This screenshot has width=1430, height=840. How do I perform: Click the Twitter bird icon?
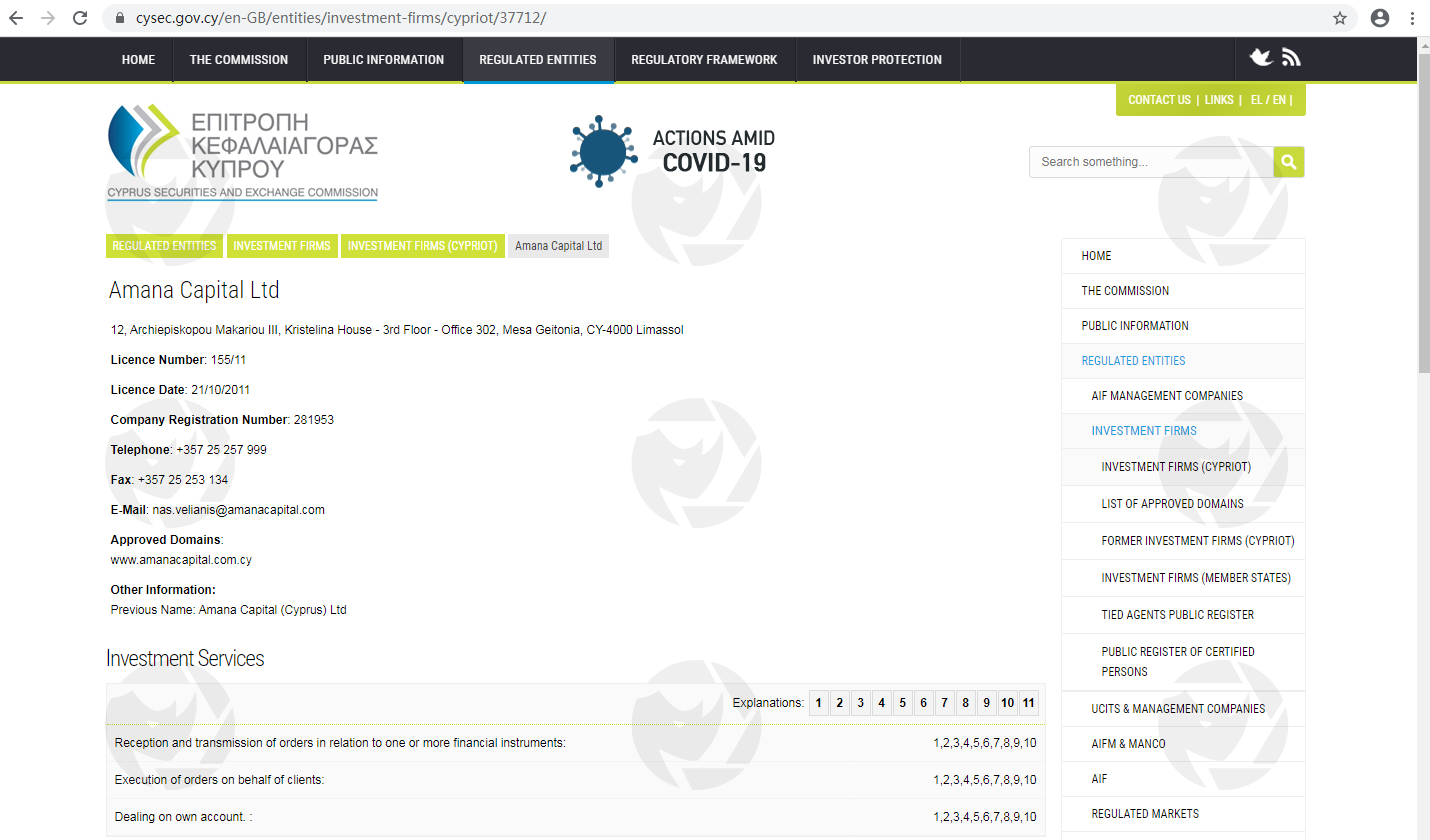click(1261, 58)
